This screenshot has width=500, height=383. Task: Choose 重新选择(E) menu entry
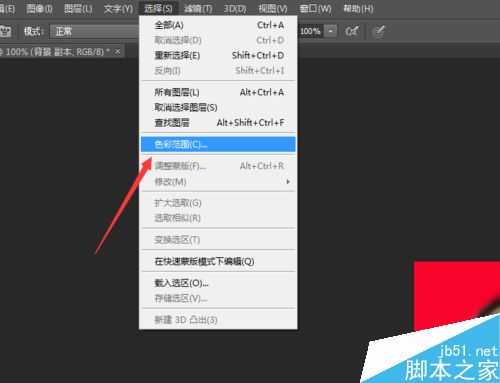point(218,55)
